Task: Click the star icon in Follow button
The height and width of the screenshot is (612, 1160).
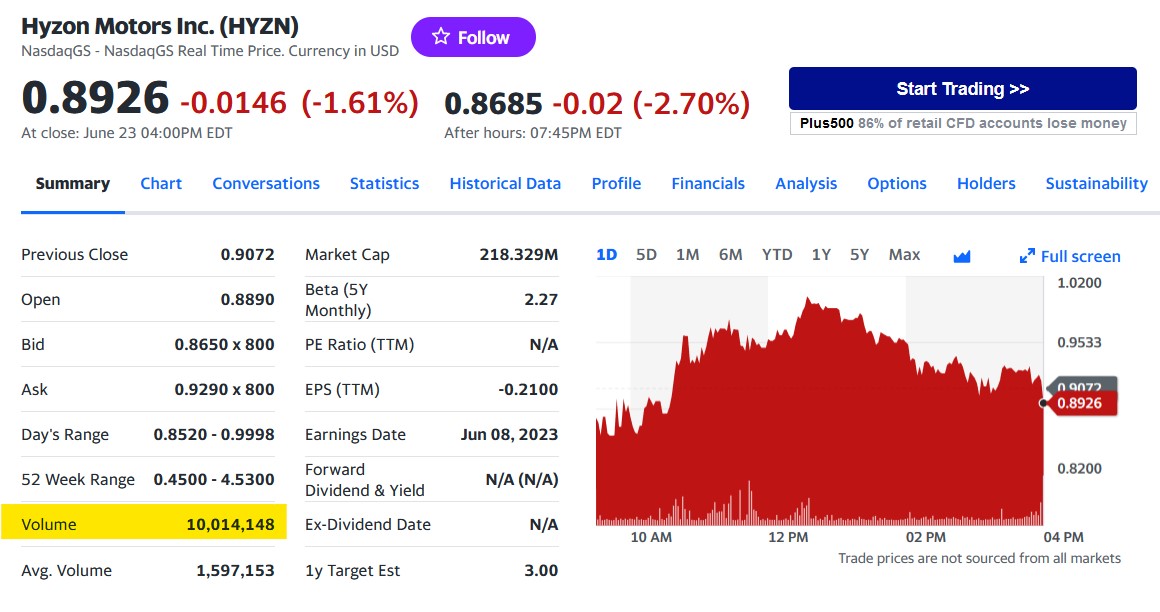Action: (x=441, y=37)
